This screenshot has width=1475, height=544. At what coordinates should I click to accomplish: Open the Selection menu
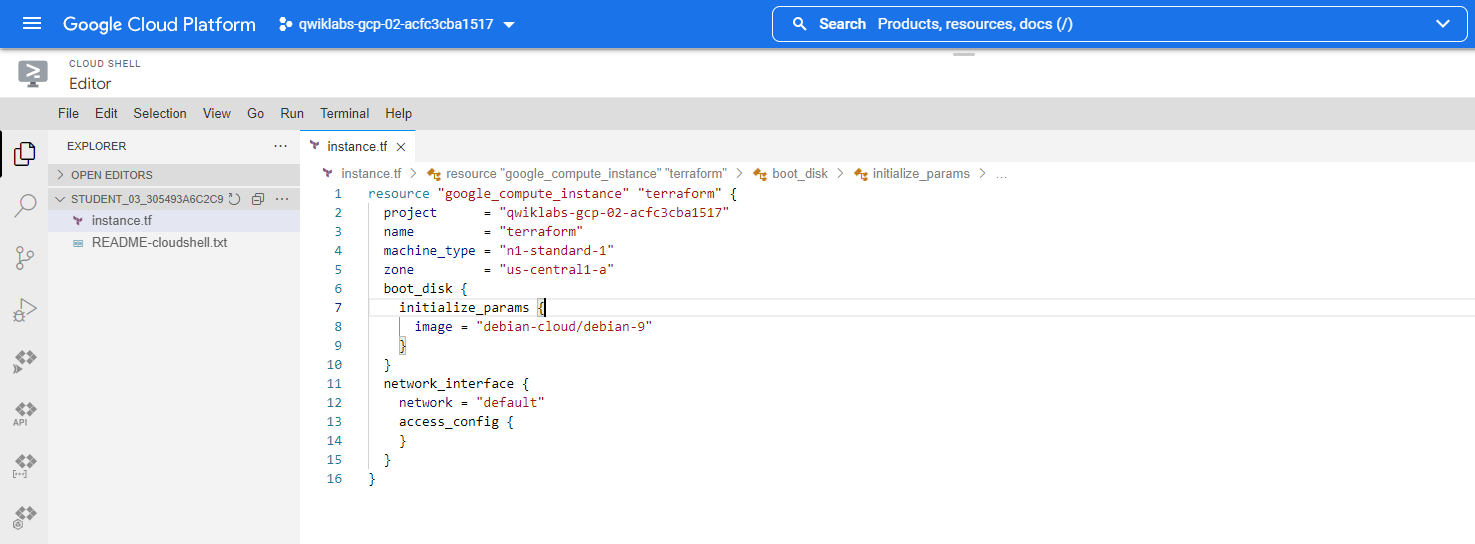pos(160,113)
